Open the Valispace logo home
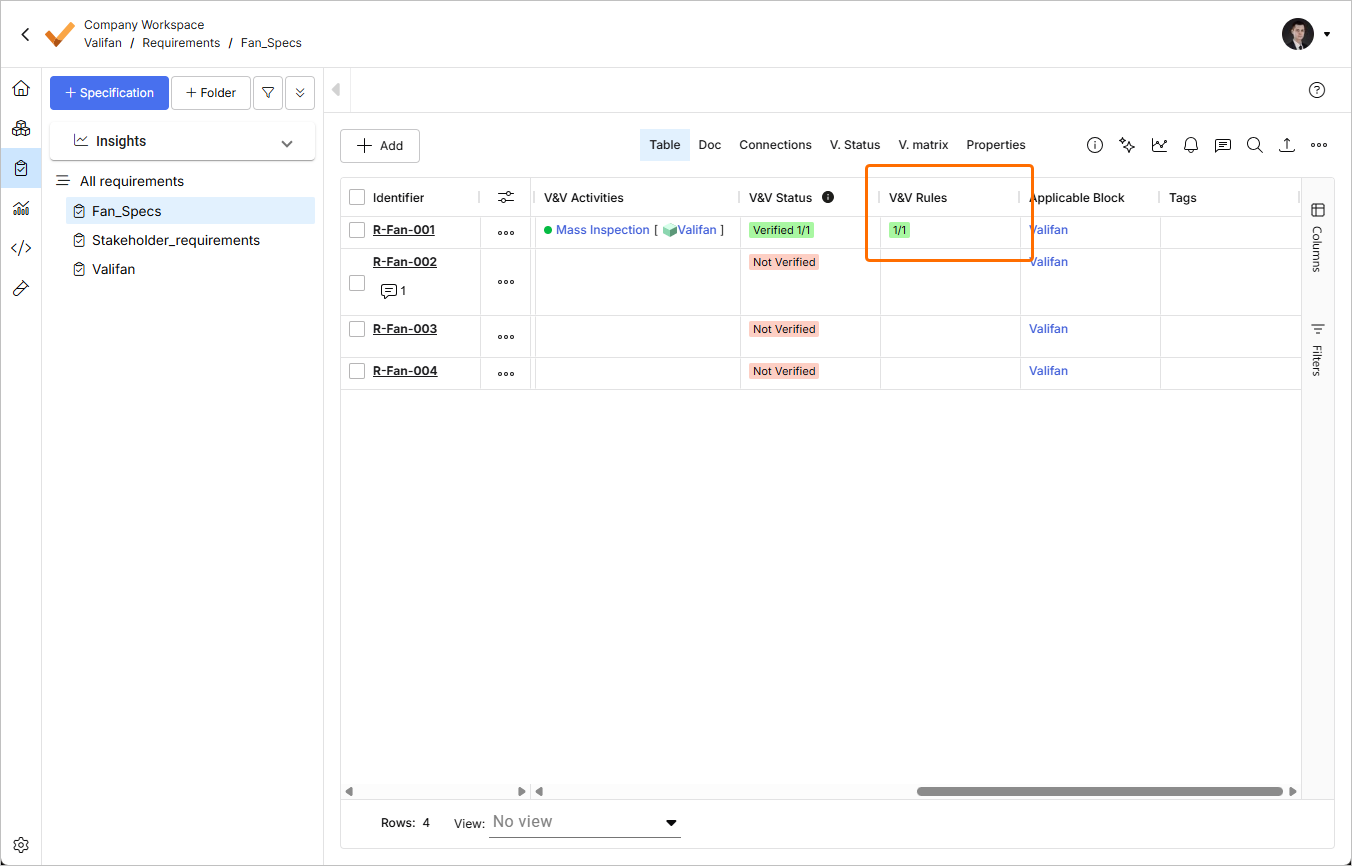This screenshot has height=866, width=1352. tap(60, 34)
